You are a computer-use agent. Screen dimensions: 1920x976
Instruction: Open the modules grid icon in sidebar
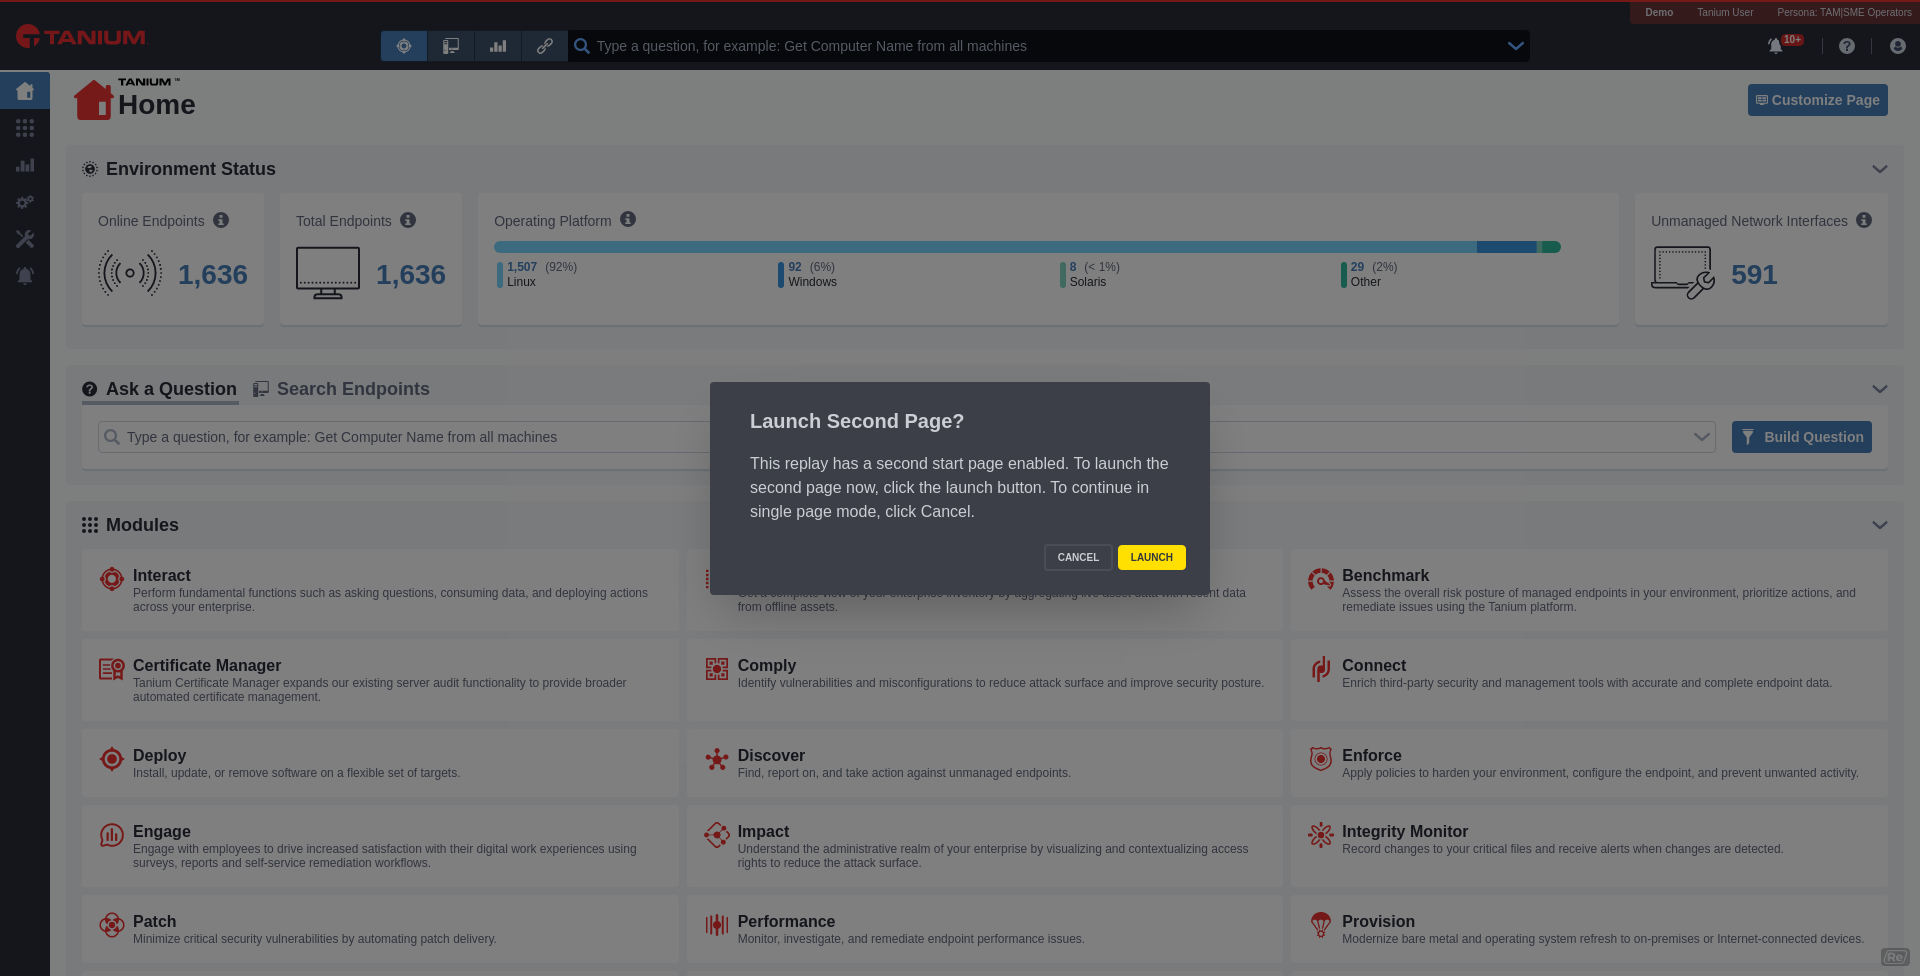(25, 128)
